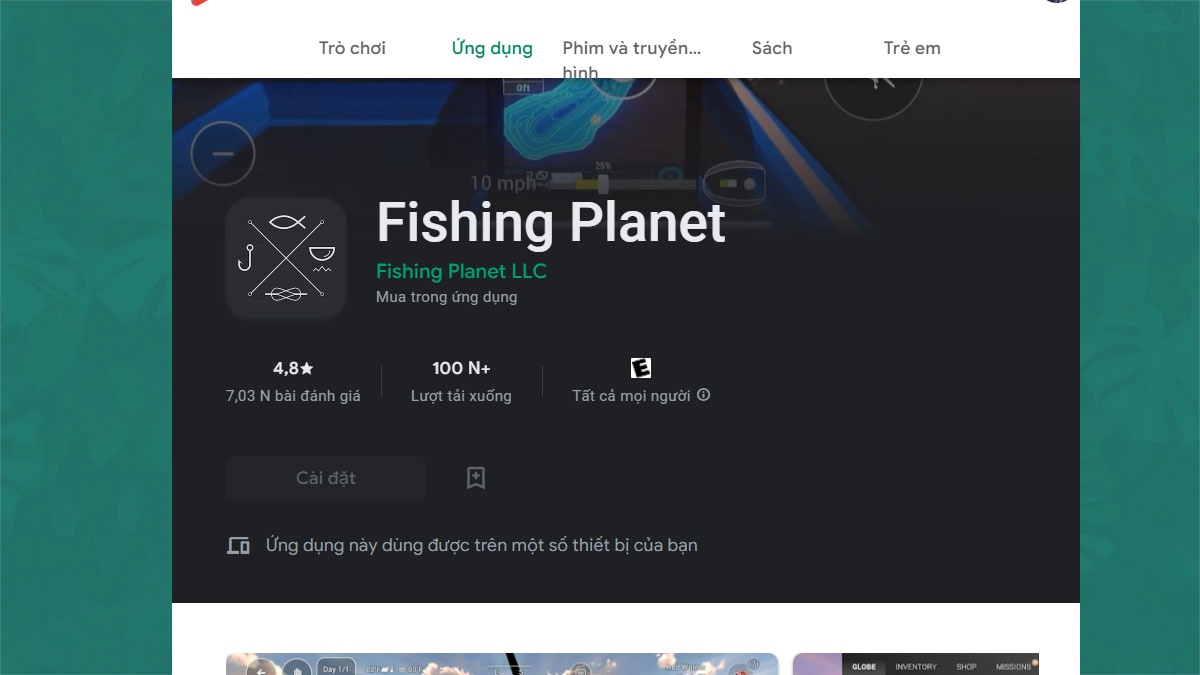Click the '100 N+' download count

[461, 368]
